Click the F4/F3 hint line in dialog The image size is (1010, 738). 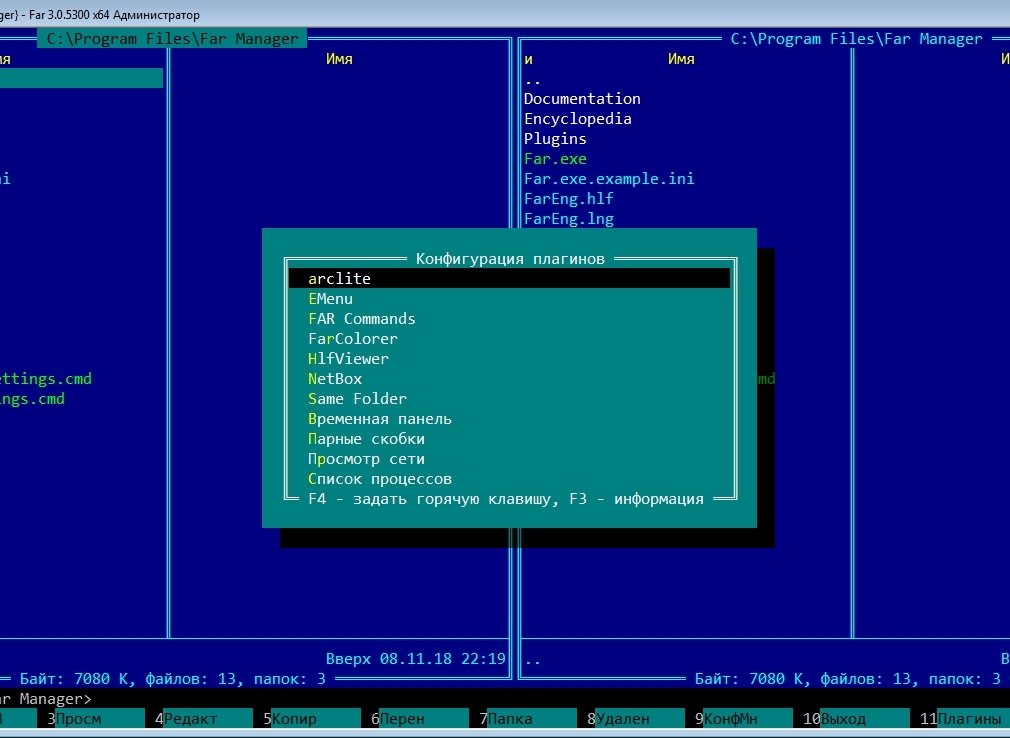[506, 498]
